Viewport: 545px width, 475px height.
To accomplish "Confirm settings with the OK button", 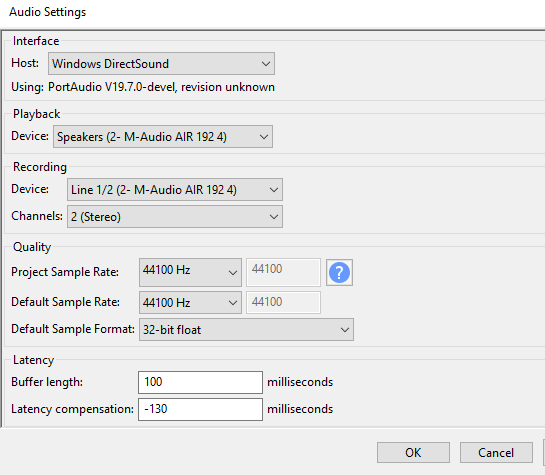I will 413,453.
